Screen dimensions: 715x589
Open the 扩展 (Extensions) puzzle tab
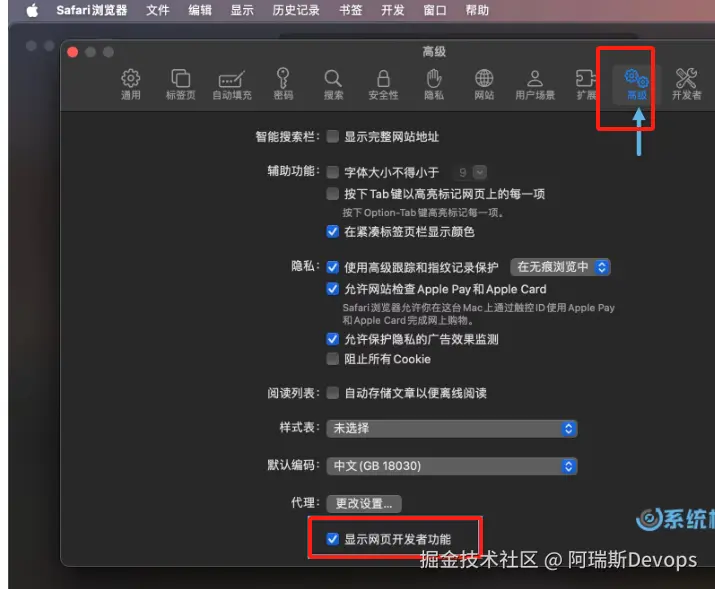coord(586,84)
